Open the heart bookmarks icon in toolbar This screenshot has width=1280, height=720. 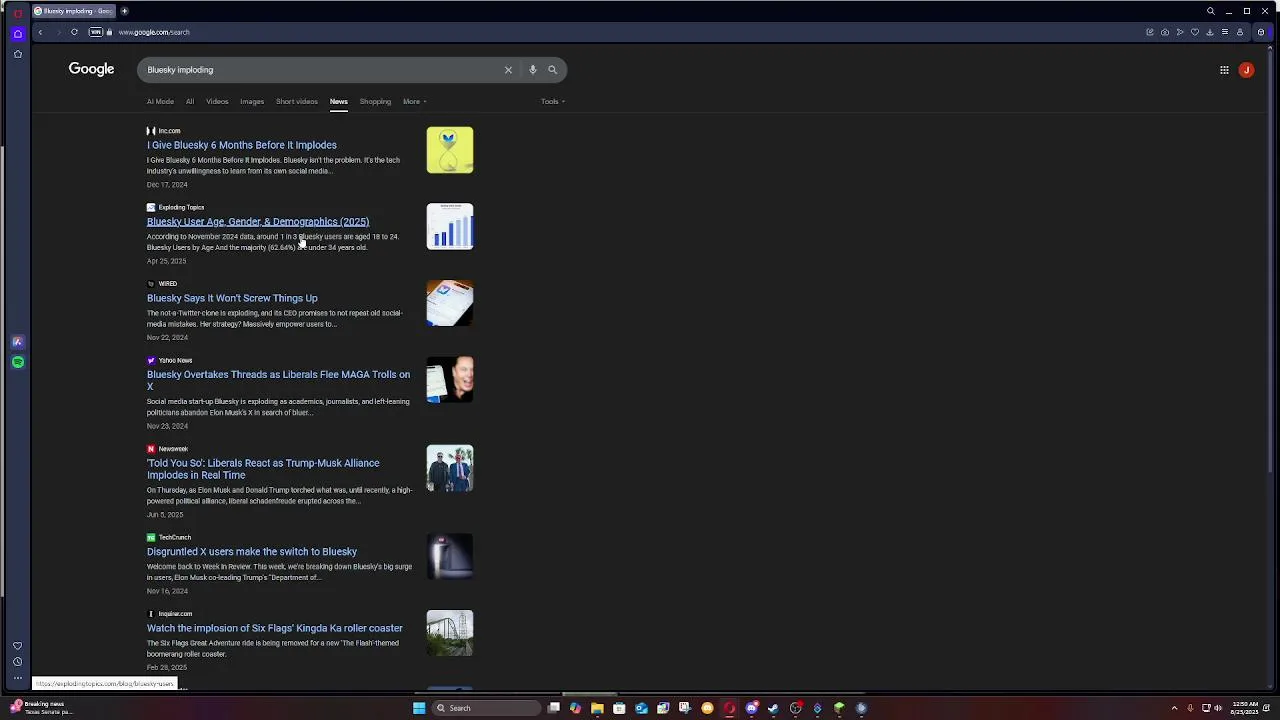coord(1194,32)
